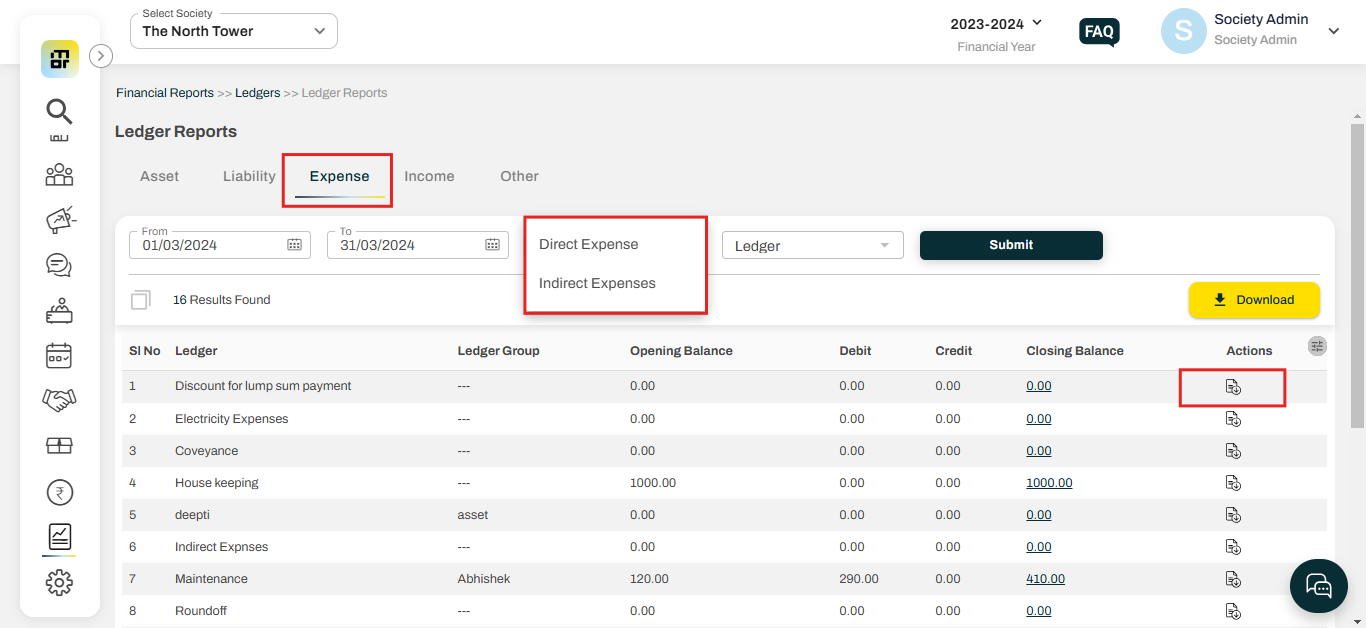Click the Closing Balance column header
The height and width of the screenshot is (628, 1366).
click(1075, 351)
